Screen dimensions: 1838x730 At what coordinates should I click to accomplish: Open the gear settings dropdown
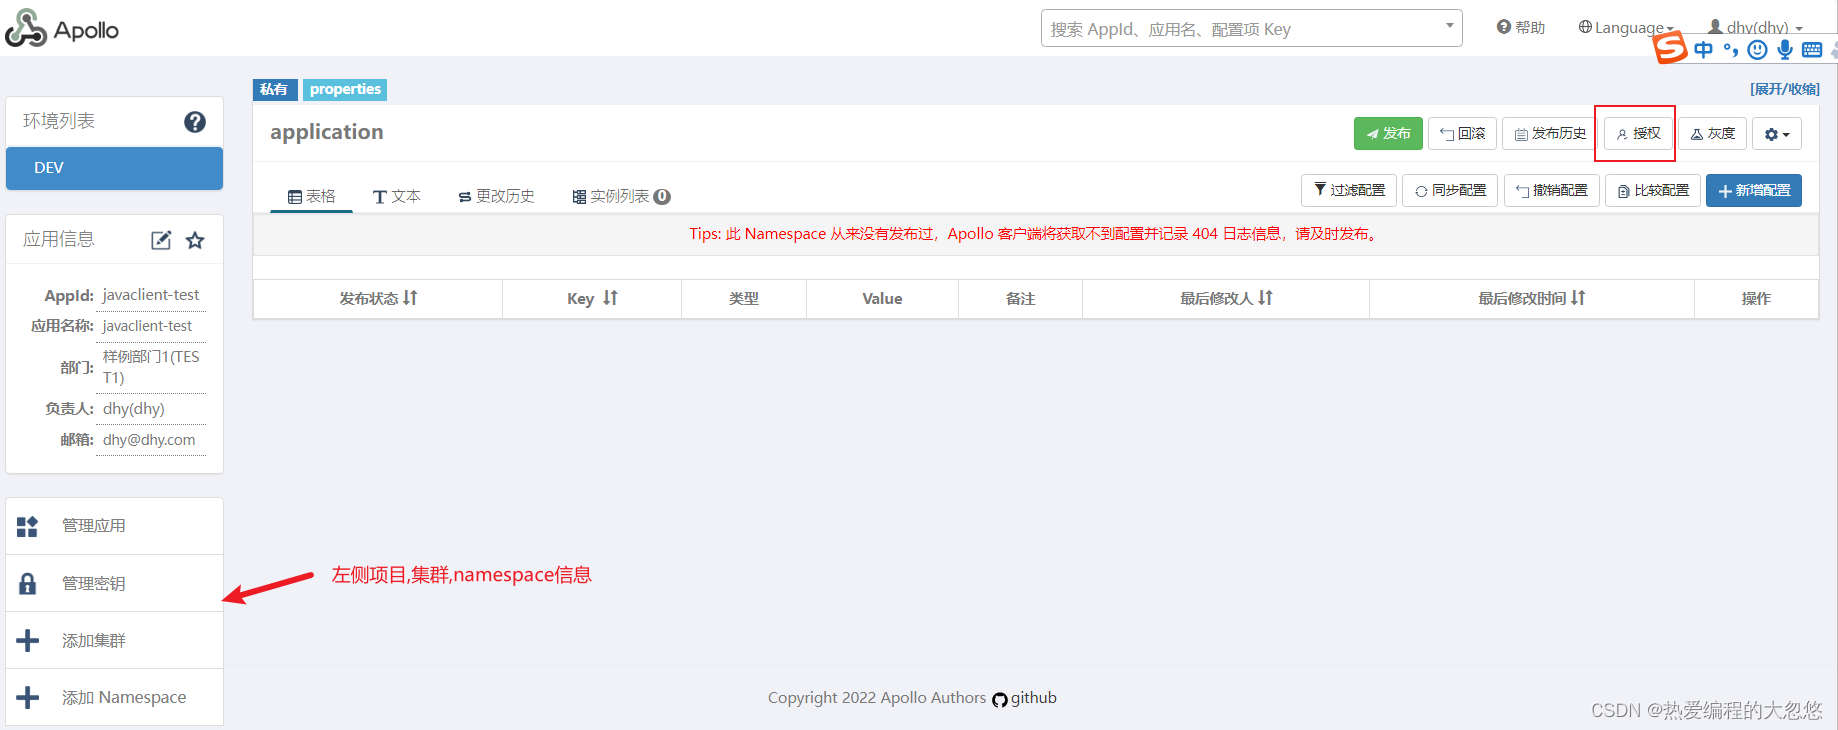[1777, 133]
